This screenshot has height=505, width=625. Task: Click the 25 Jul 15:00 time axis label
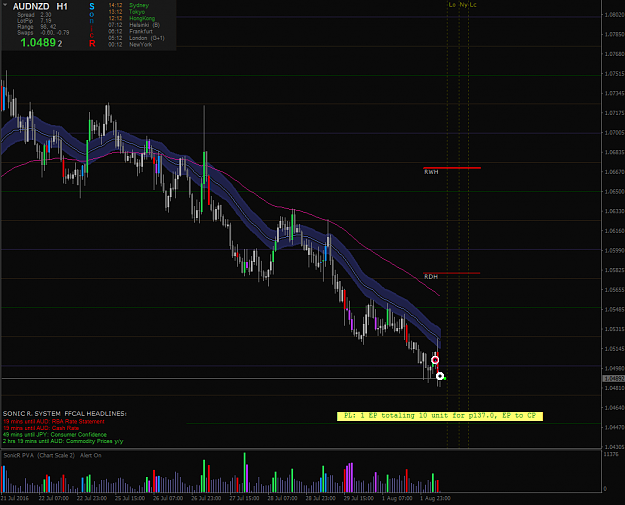[130, 498]
